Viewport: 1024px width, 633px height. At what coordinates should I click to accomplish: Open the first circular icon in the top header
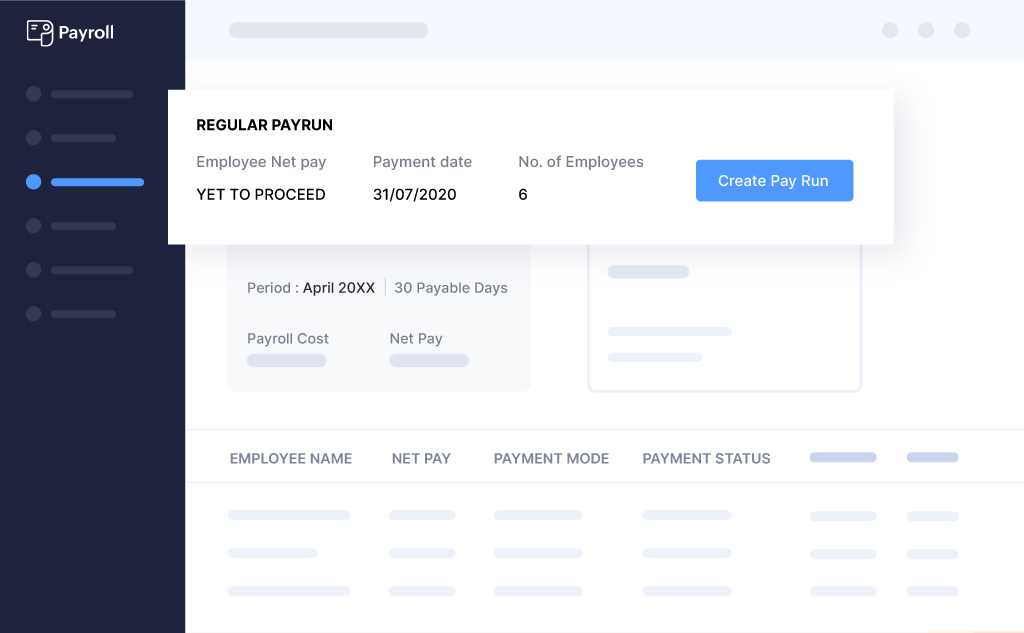click(x=890, y=30)
